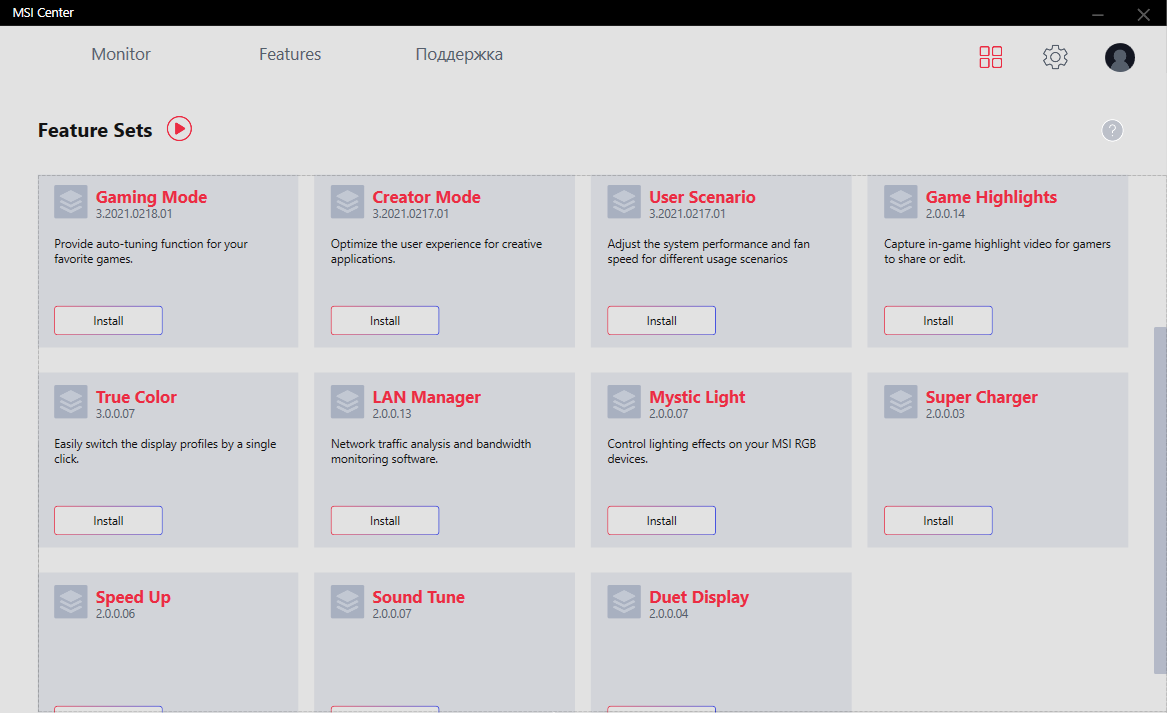Click the True Color layers icon

pyautogui.click(x=71, y=402)
